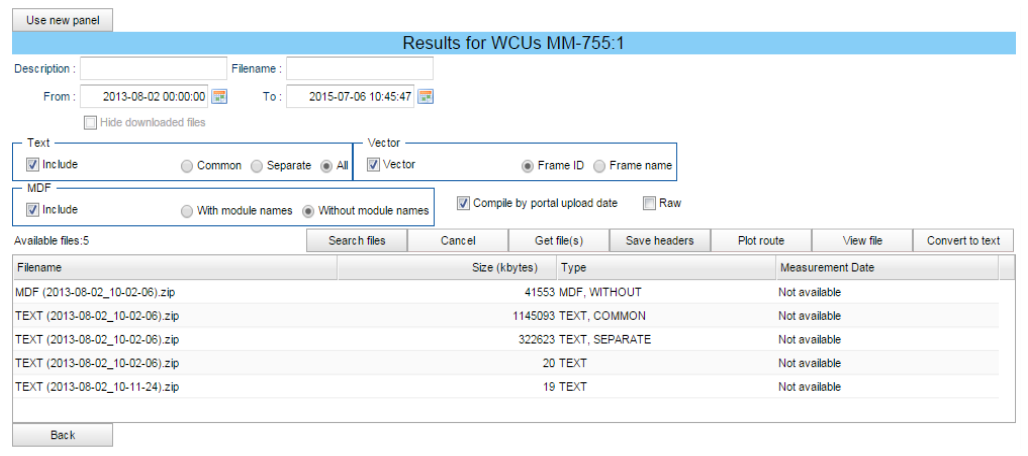The height and width of the screenshot is (456, 1028).
Task: Select With module names option
Action: pyautogui.click(x=187, y=211)
